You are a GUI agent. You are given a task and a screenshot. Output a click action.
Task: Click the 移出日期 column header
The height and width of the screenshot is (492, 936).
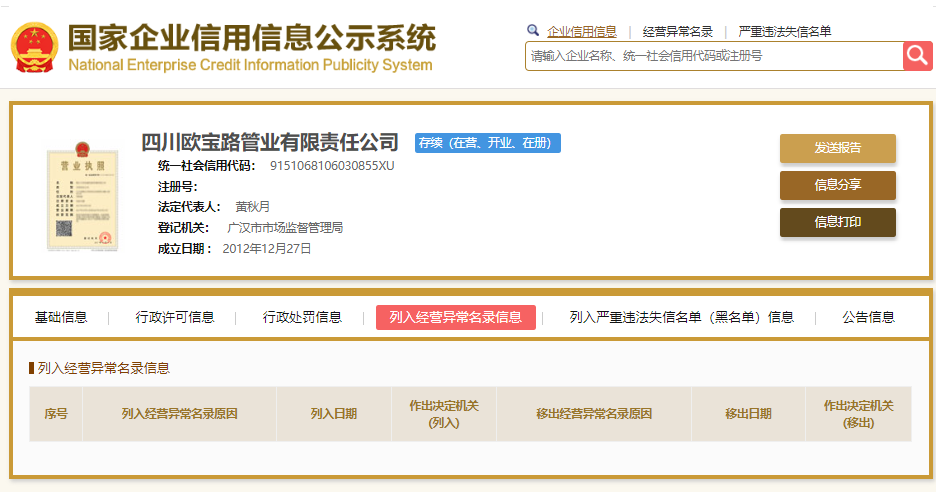(748, 414)
